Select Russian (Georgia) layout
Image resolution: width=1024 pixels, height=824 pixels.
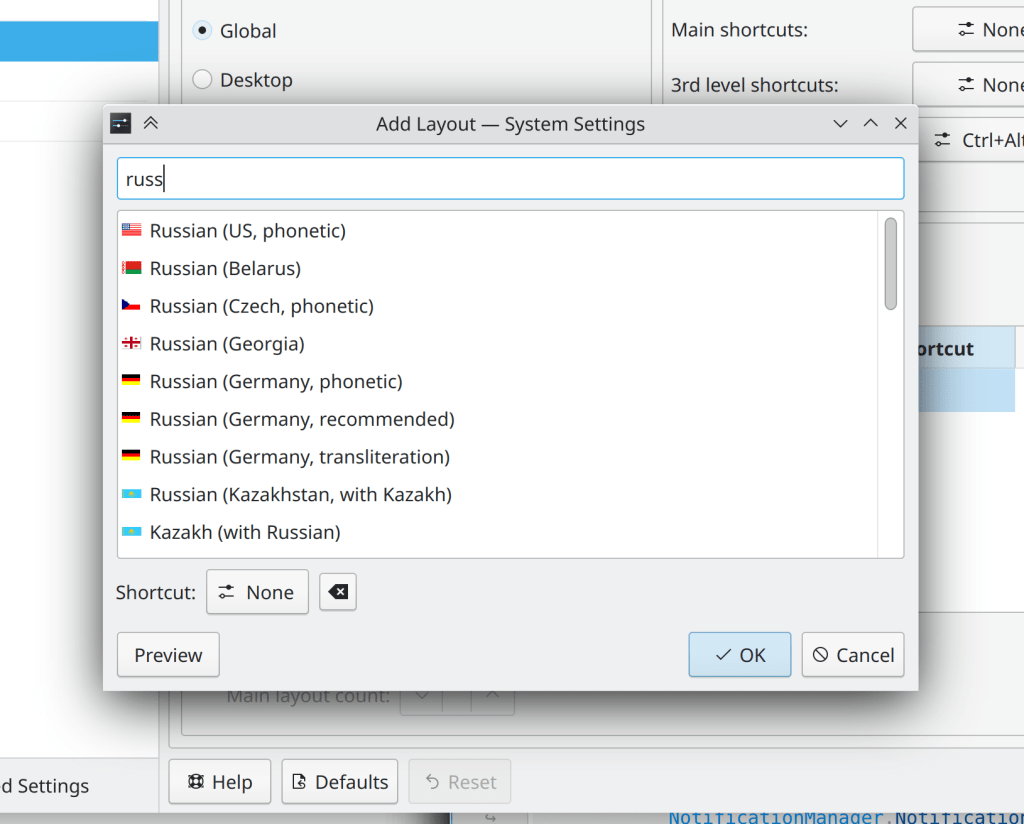pos(227,344)
